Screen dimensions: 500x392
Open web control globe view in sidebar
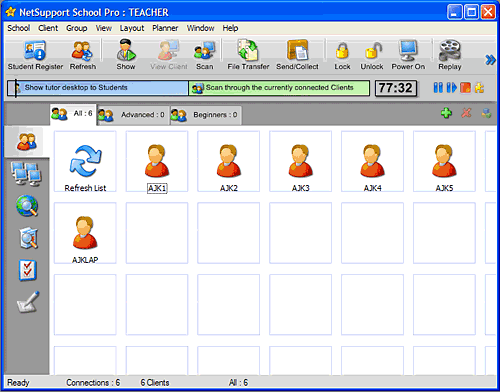click(27, 206)
